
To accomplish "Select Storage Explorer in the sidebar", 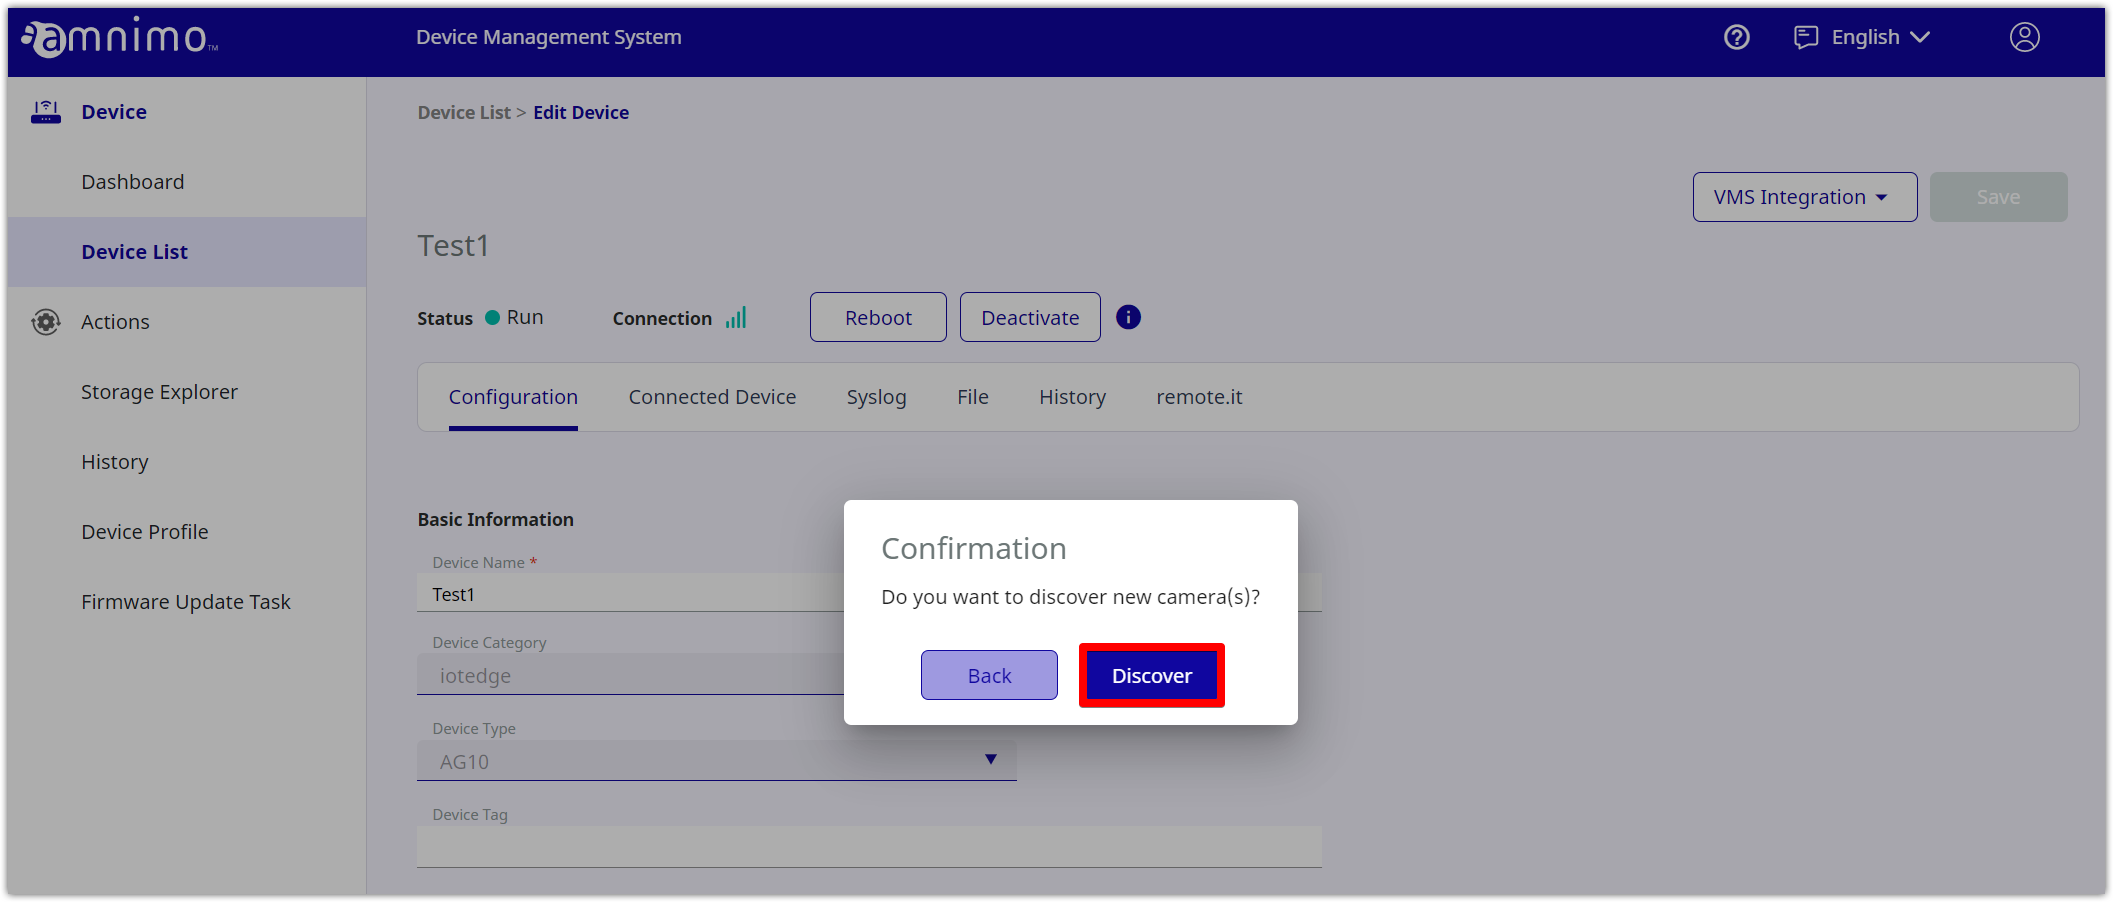I will click(x=159, y=392).
